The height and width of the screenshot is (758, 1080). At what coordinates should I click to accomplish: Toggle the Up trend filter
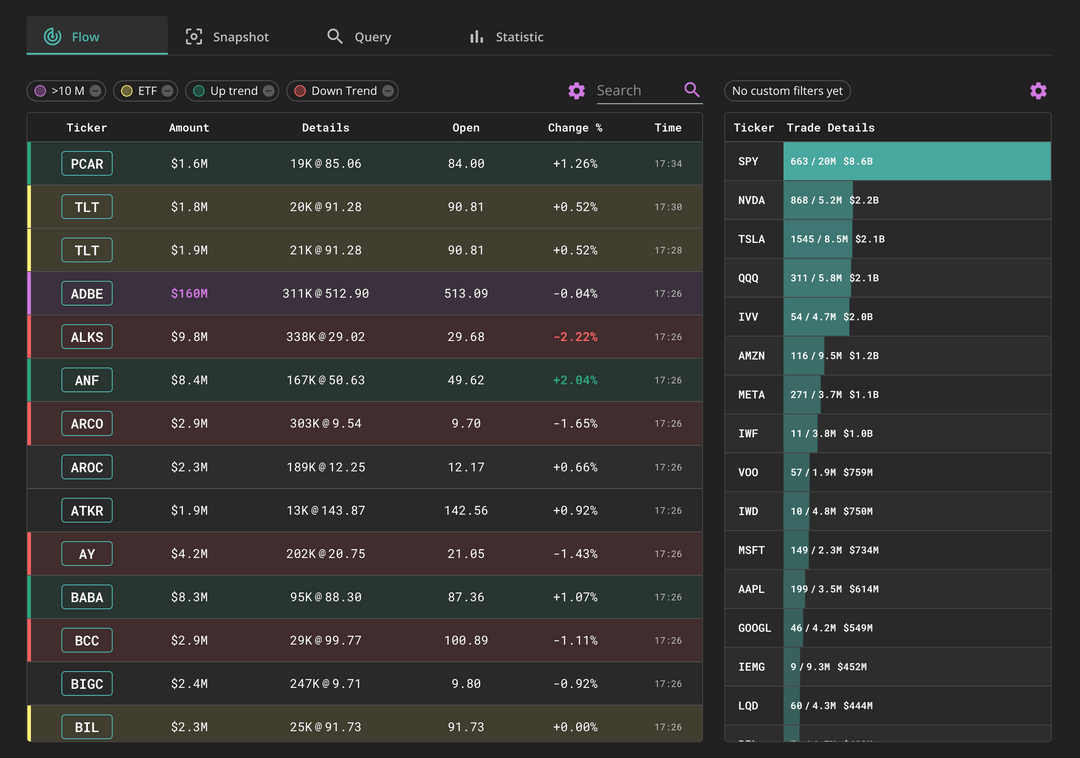point(232,91)
